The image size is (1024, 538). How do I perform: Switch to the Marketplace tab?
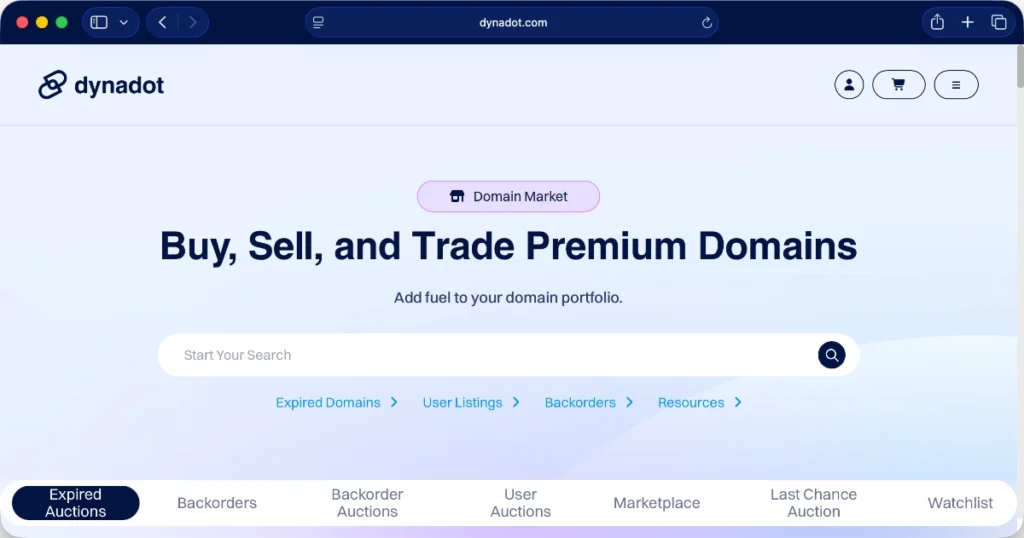tap(656, 503)
